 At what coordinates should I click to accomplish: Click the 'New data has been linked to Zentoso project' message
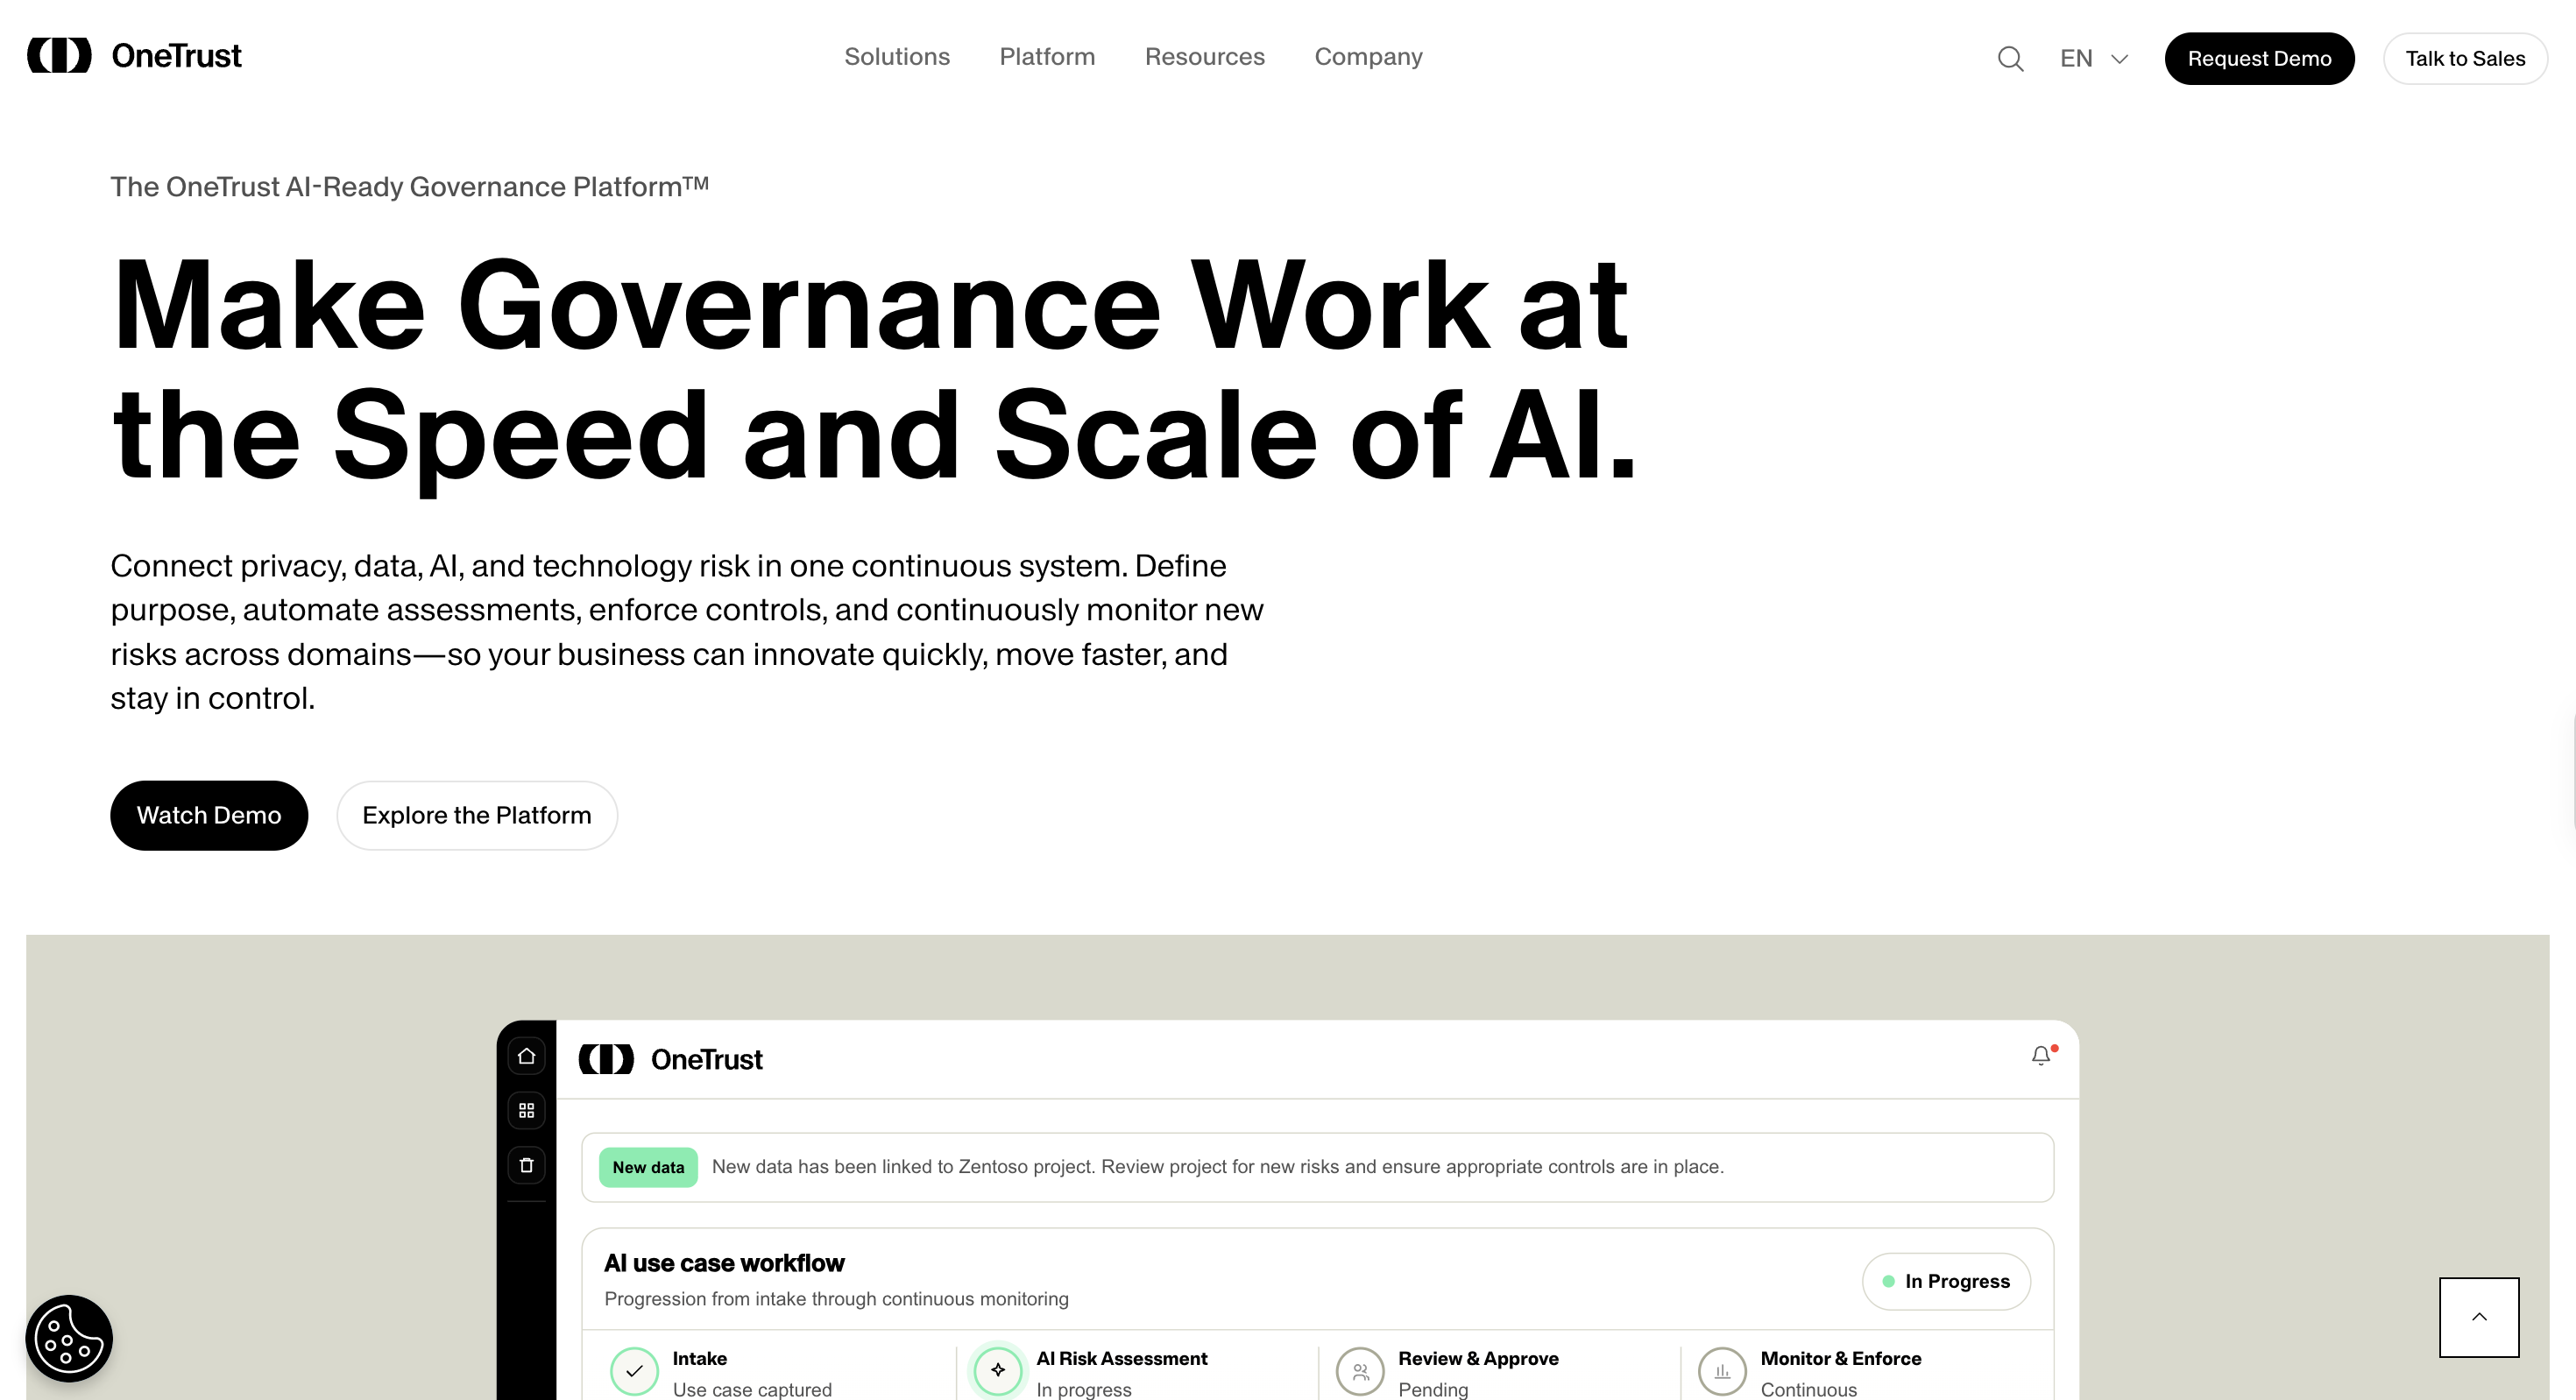(x=1217, y=1166)
